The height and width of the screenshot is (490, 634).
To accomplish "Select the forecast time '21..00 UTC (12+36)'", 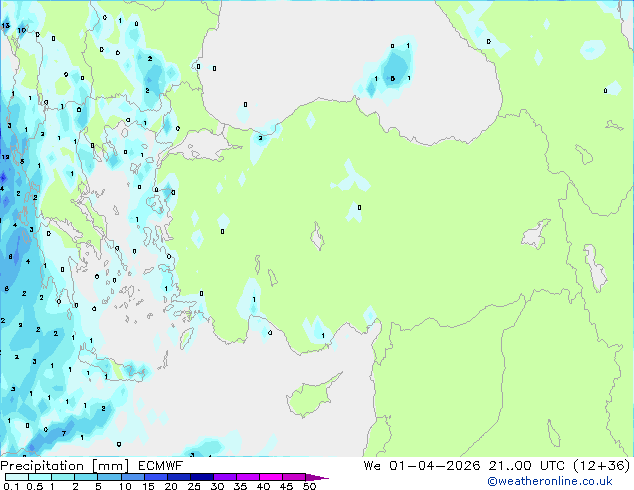I will [559, 466].
